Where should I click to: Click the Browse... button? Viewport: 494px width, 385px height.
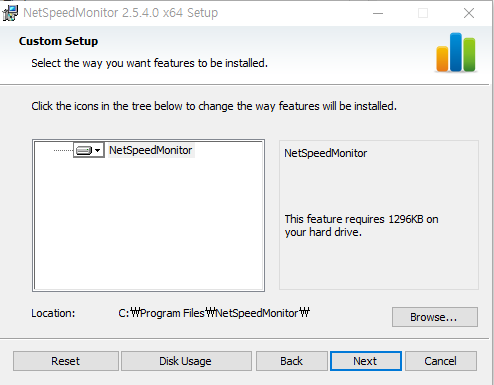(x=435, y=317)
